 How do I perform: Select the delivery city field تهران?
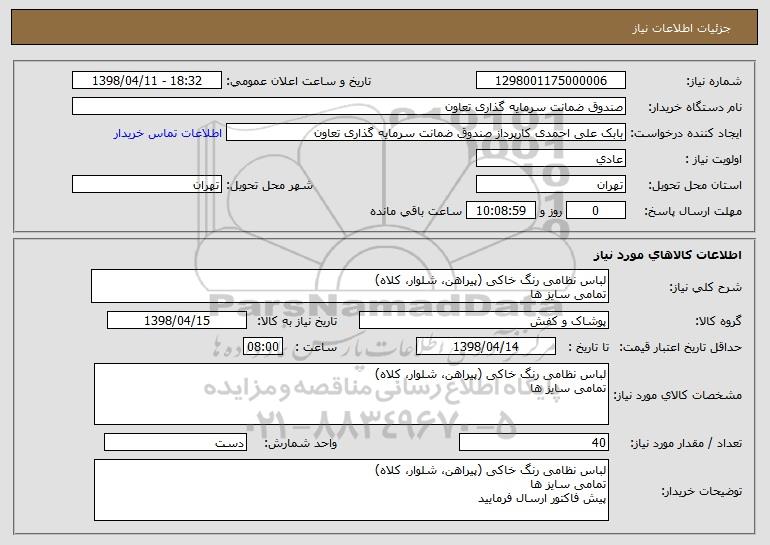click(147, 185)
